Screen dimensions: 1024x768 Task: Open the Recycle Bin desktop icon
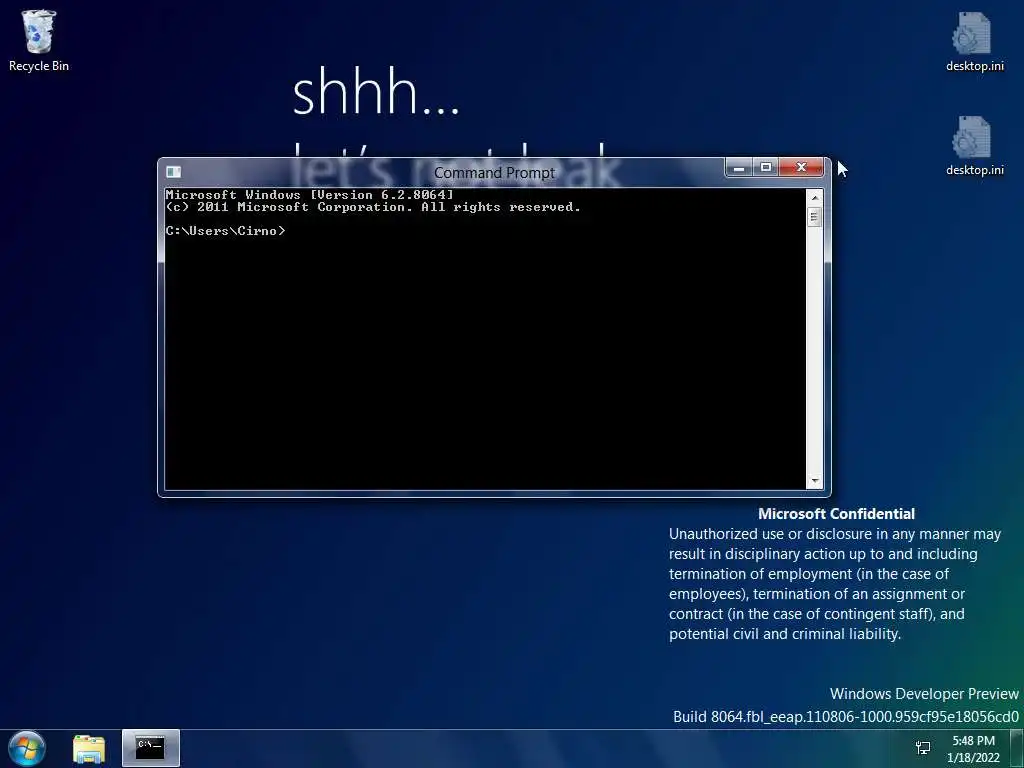(39, 40)
